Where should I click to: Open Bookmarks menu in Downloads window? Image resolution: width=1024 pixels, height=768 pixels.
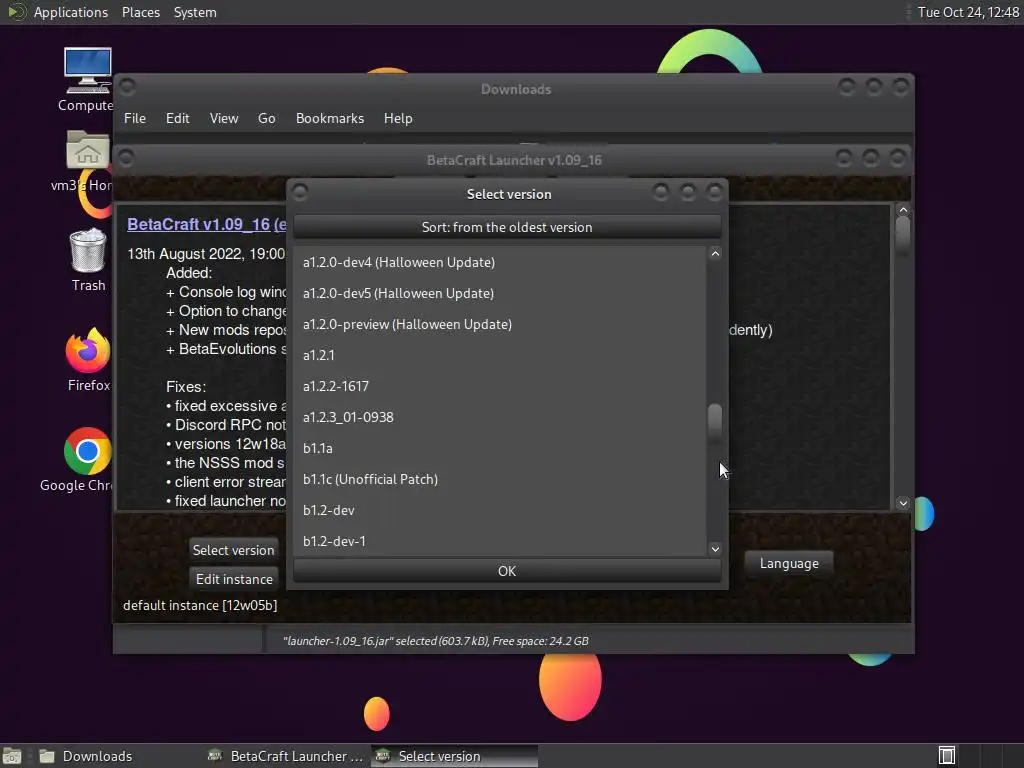coord(330,118)
